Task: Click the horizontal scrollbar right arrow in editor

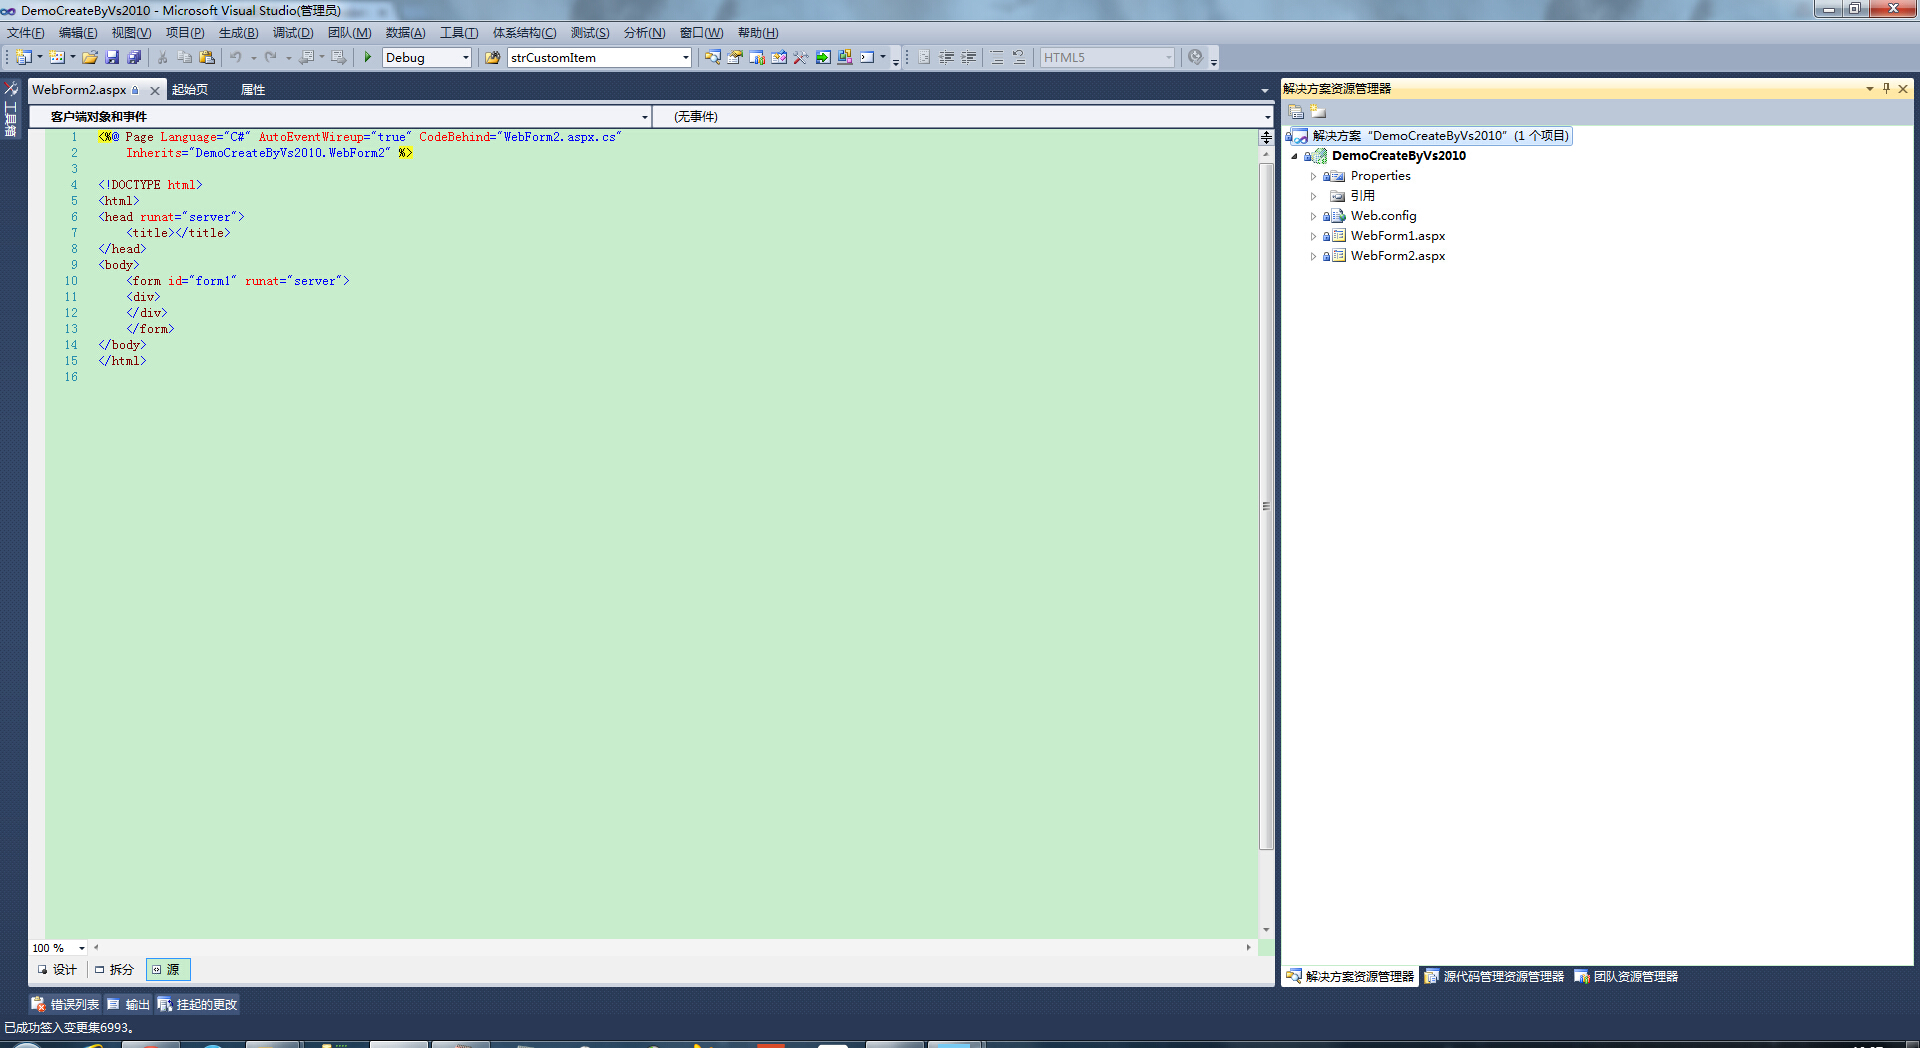Action: coord(1248,947)
